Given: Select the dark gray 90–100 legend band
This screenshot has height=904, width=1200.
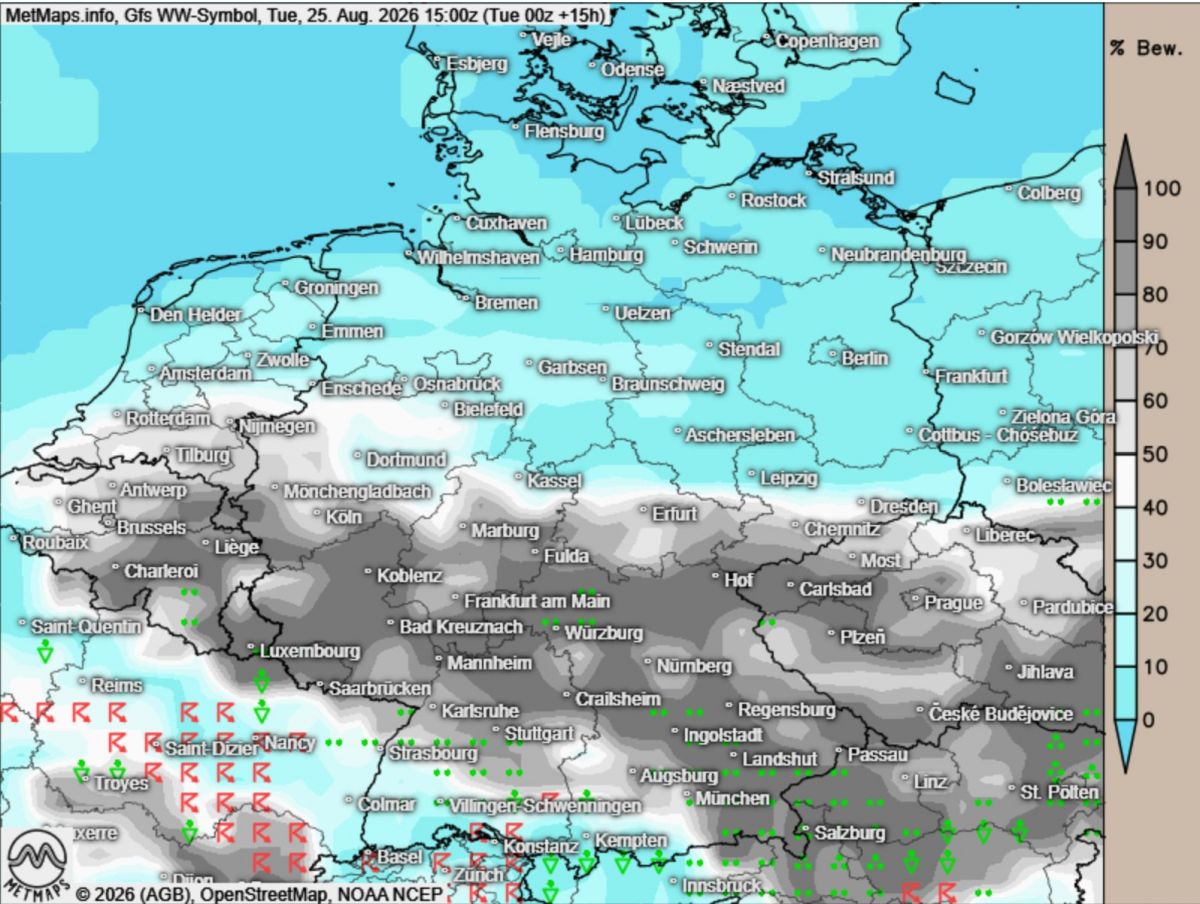Looking at the screenshot, I should pos(1125,214).
